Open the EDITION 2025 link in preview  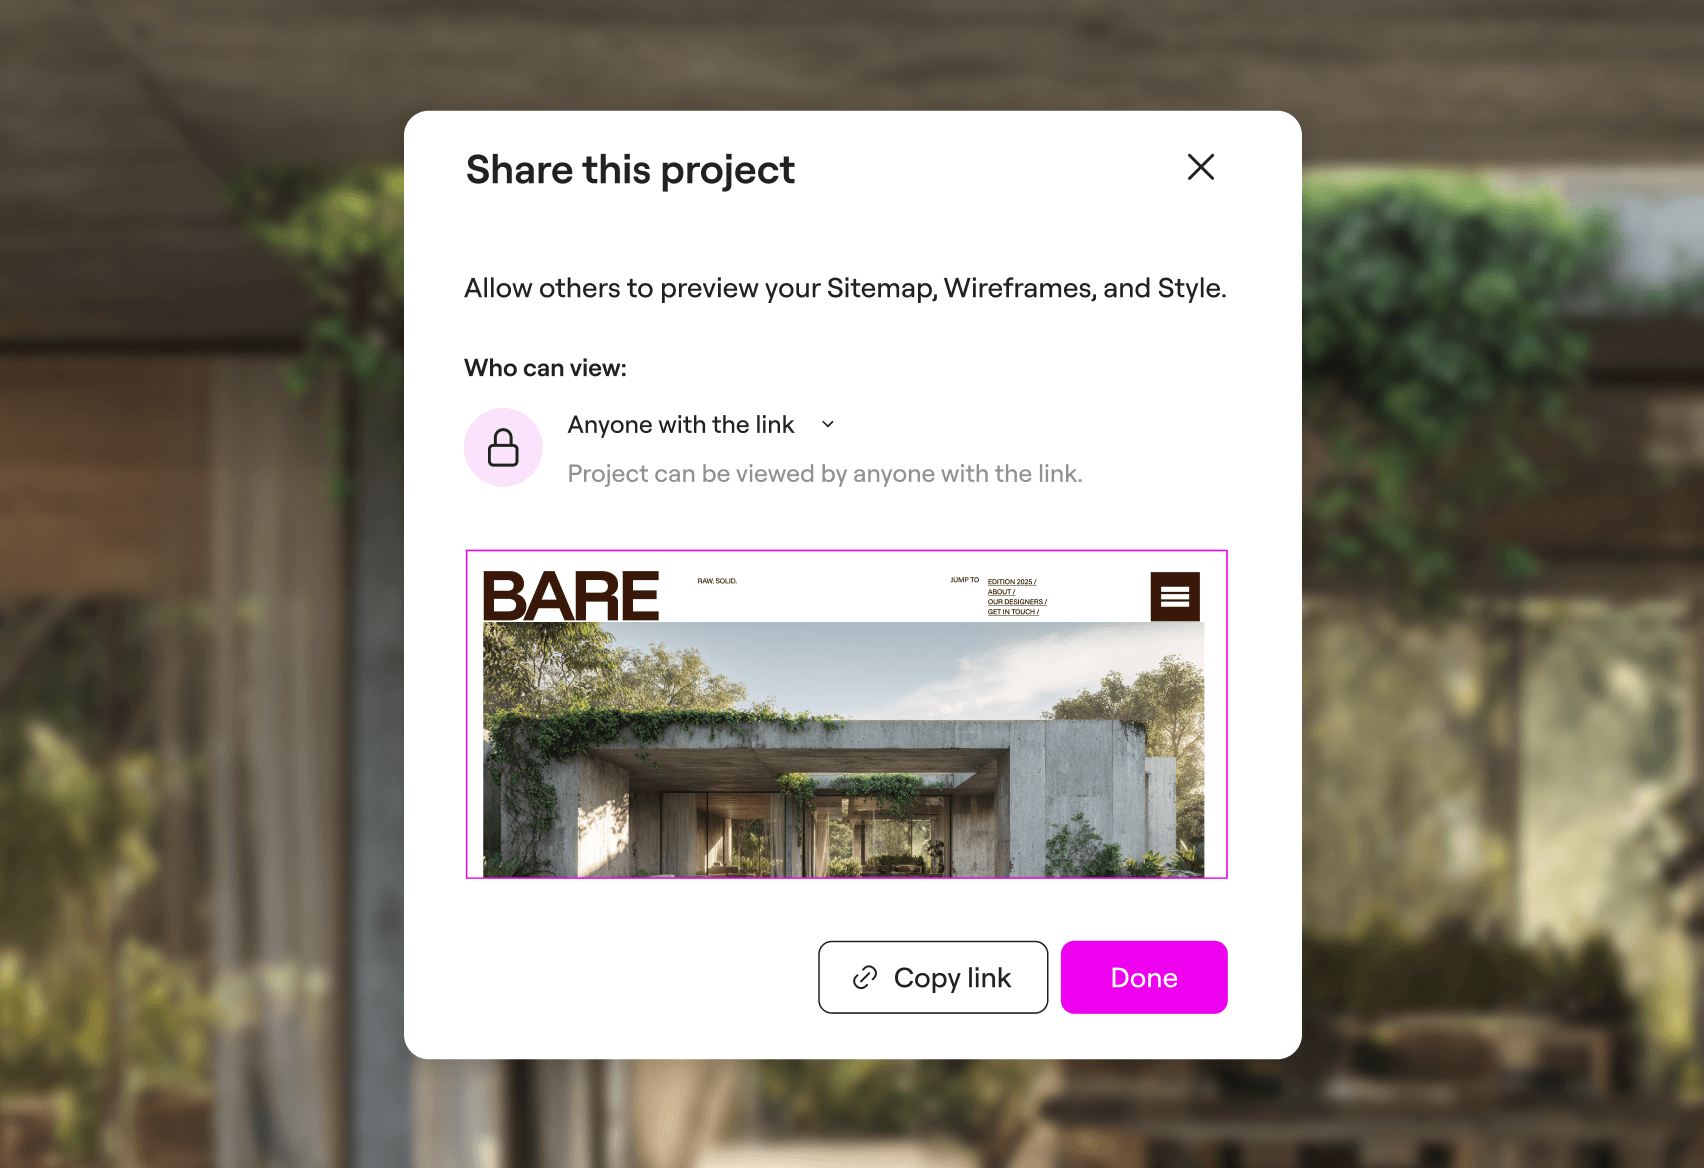[x=1012, y=582]
